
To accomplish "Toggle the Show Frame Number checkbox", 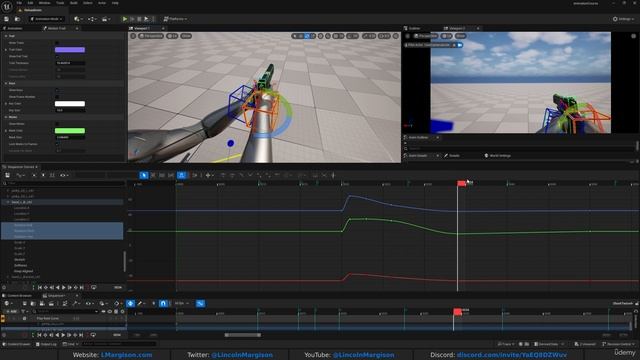I will (57, 97).
